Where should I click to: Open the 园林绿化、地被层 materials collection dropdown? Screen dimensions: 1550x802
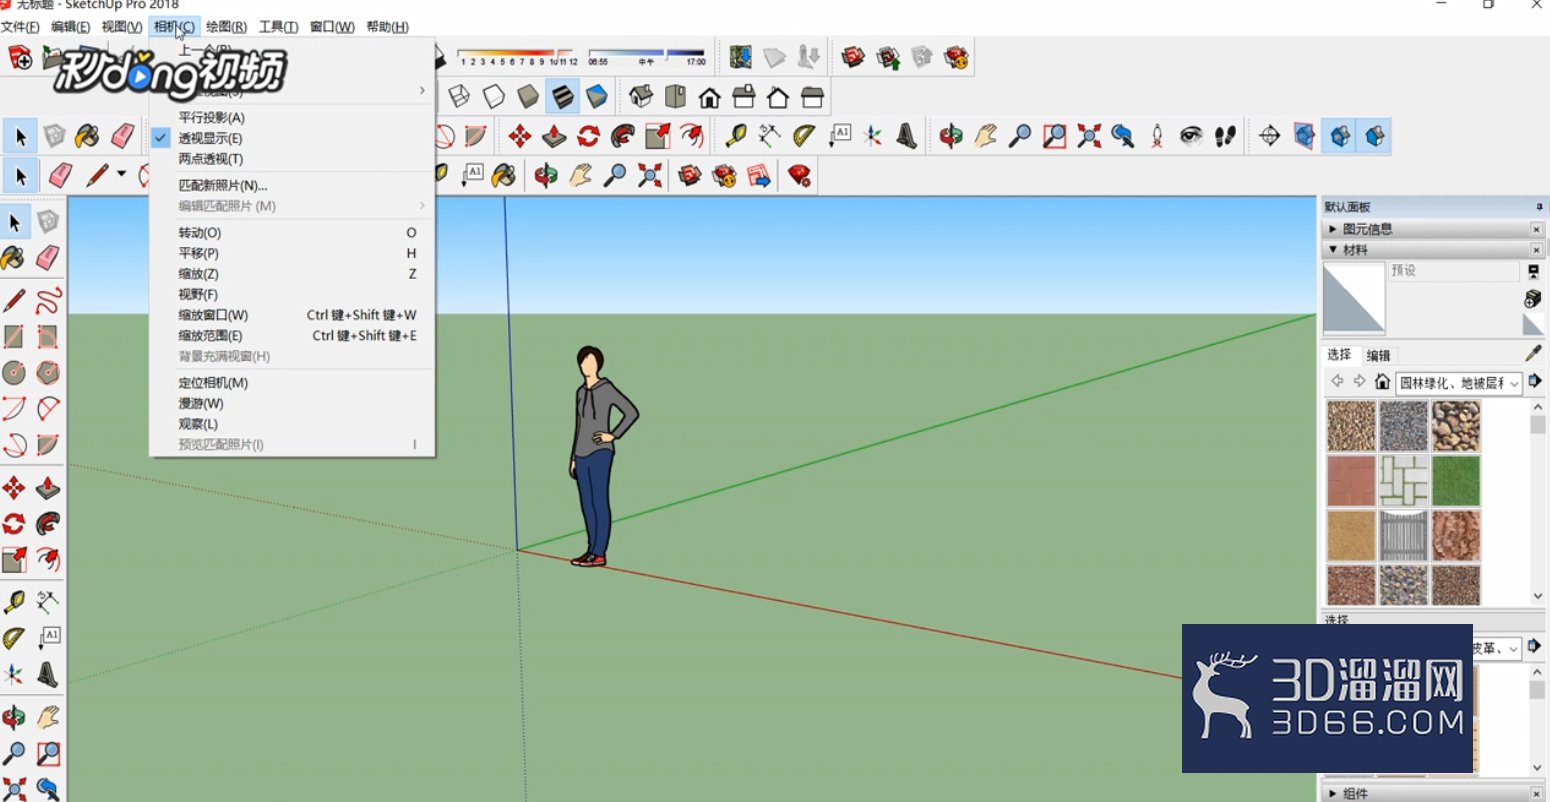[x=1459, y=383]
